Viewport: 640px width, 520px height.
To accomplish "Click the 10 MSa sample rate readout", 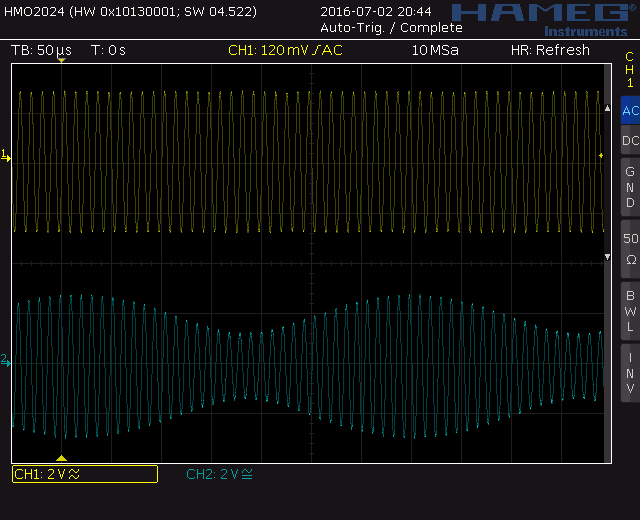I will pyautogui.click(x=435, y=50).
